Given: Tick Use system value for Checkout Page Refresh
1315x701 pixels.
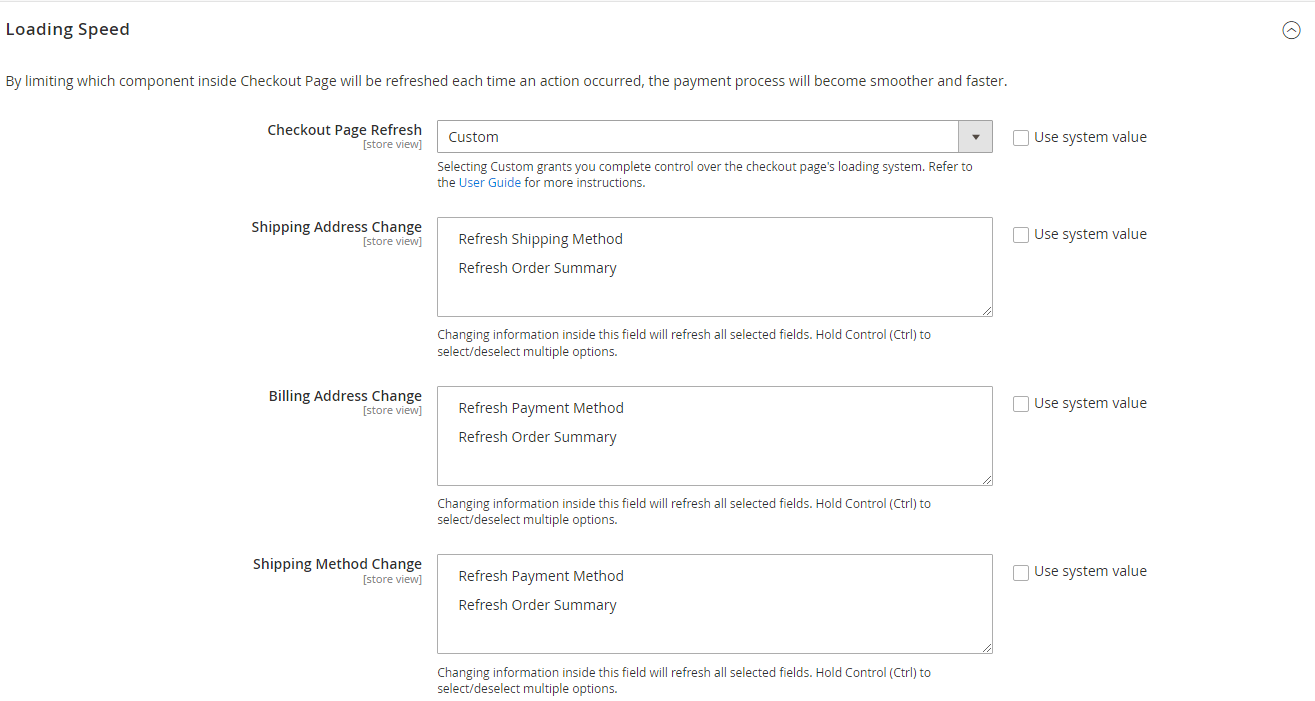Looking at the screenshot, I should point(1021,138).
